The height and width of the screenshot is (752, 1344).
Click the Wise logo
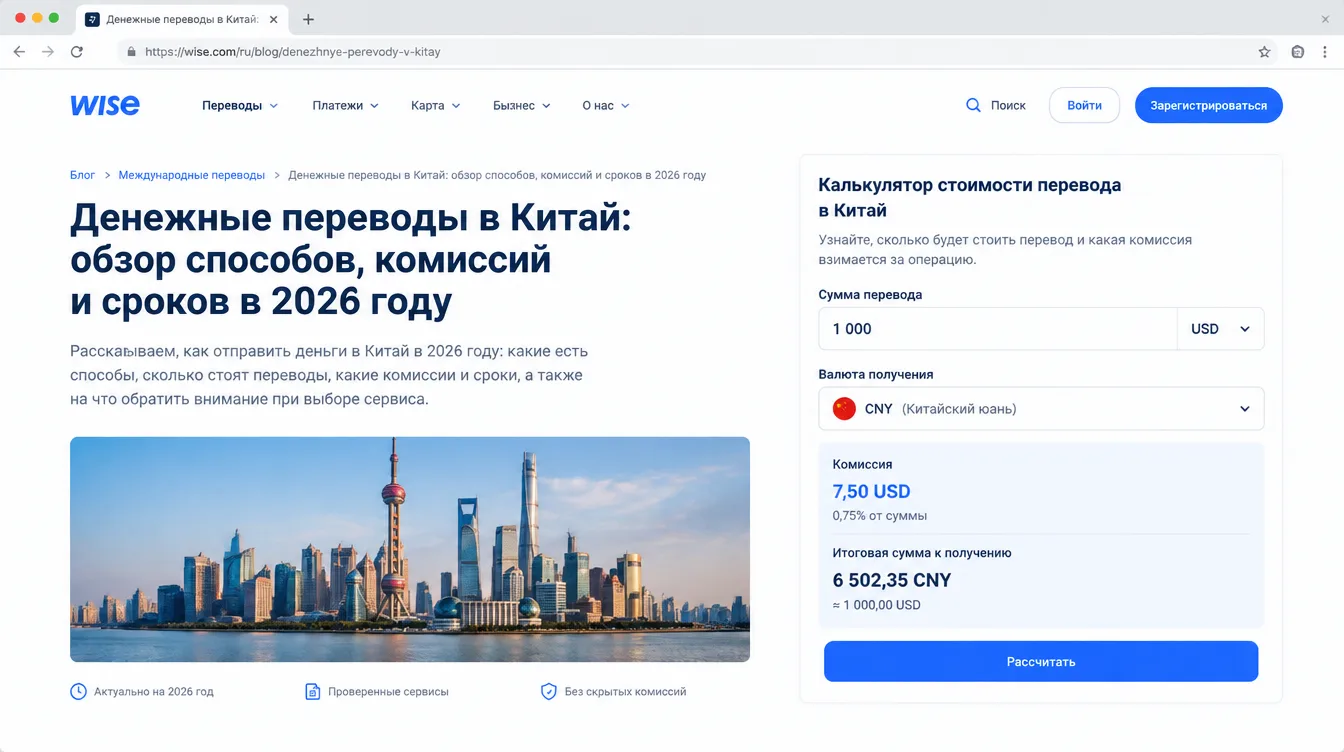[x=105, y=105]
